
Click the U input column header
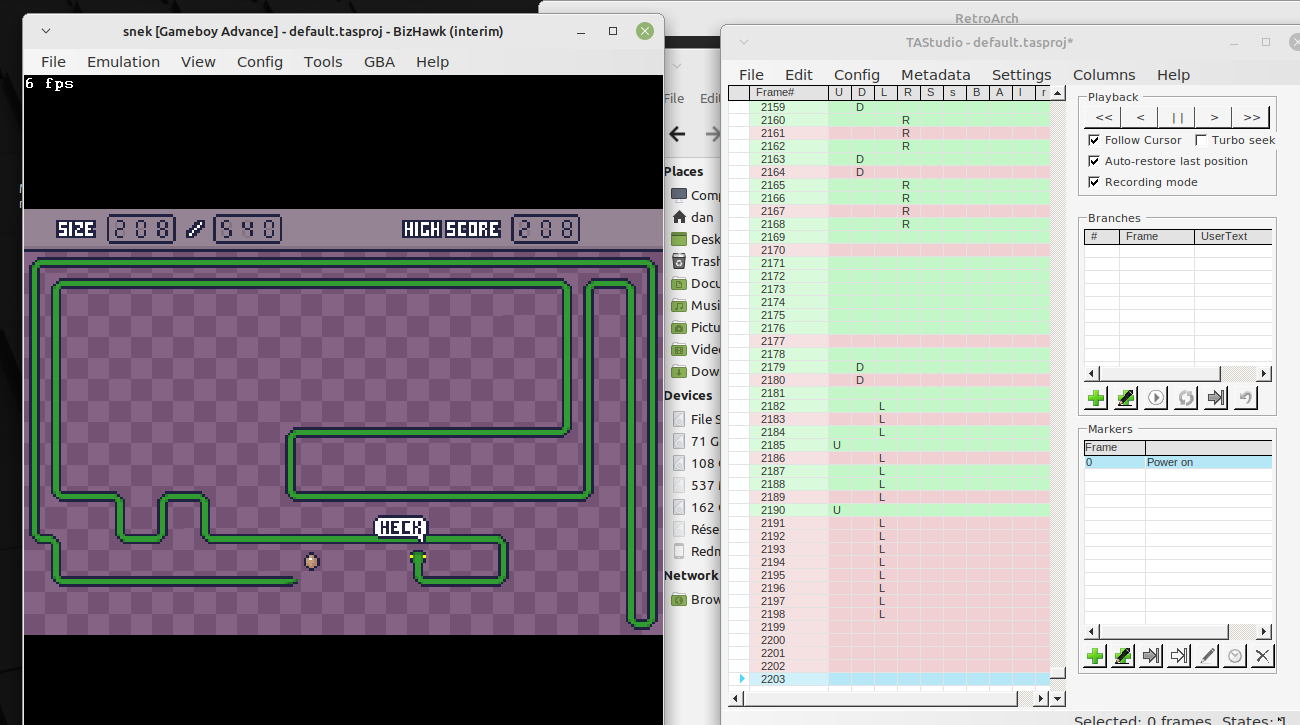click(x=838, y=93)
